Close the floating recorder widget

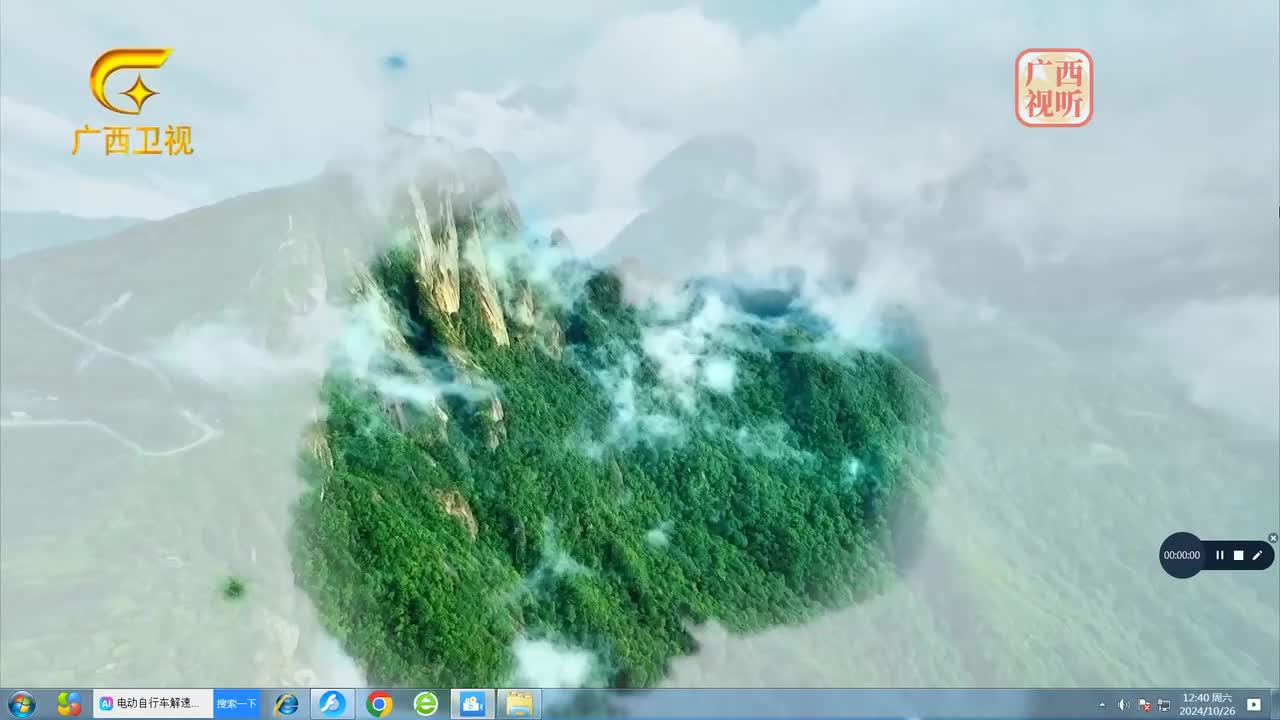click(x=1273, y=538)
